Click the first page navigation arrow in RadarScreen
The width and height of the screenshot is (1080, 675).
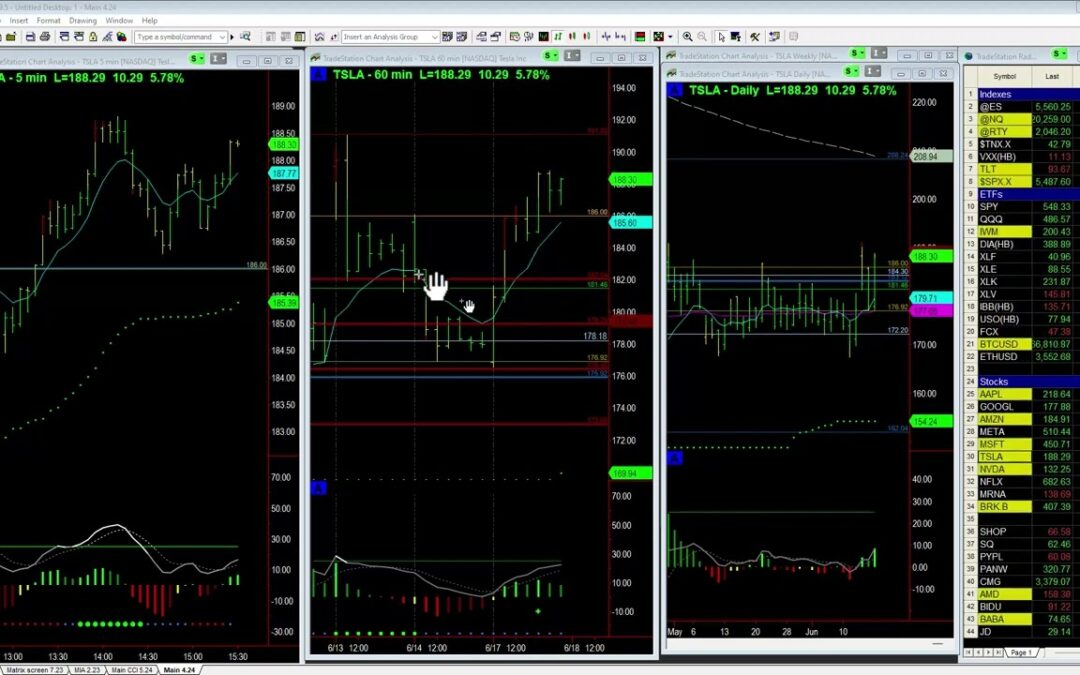tap(969, 652)
